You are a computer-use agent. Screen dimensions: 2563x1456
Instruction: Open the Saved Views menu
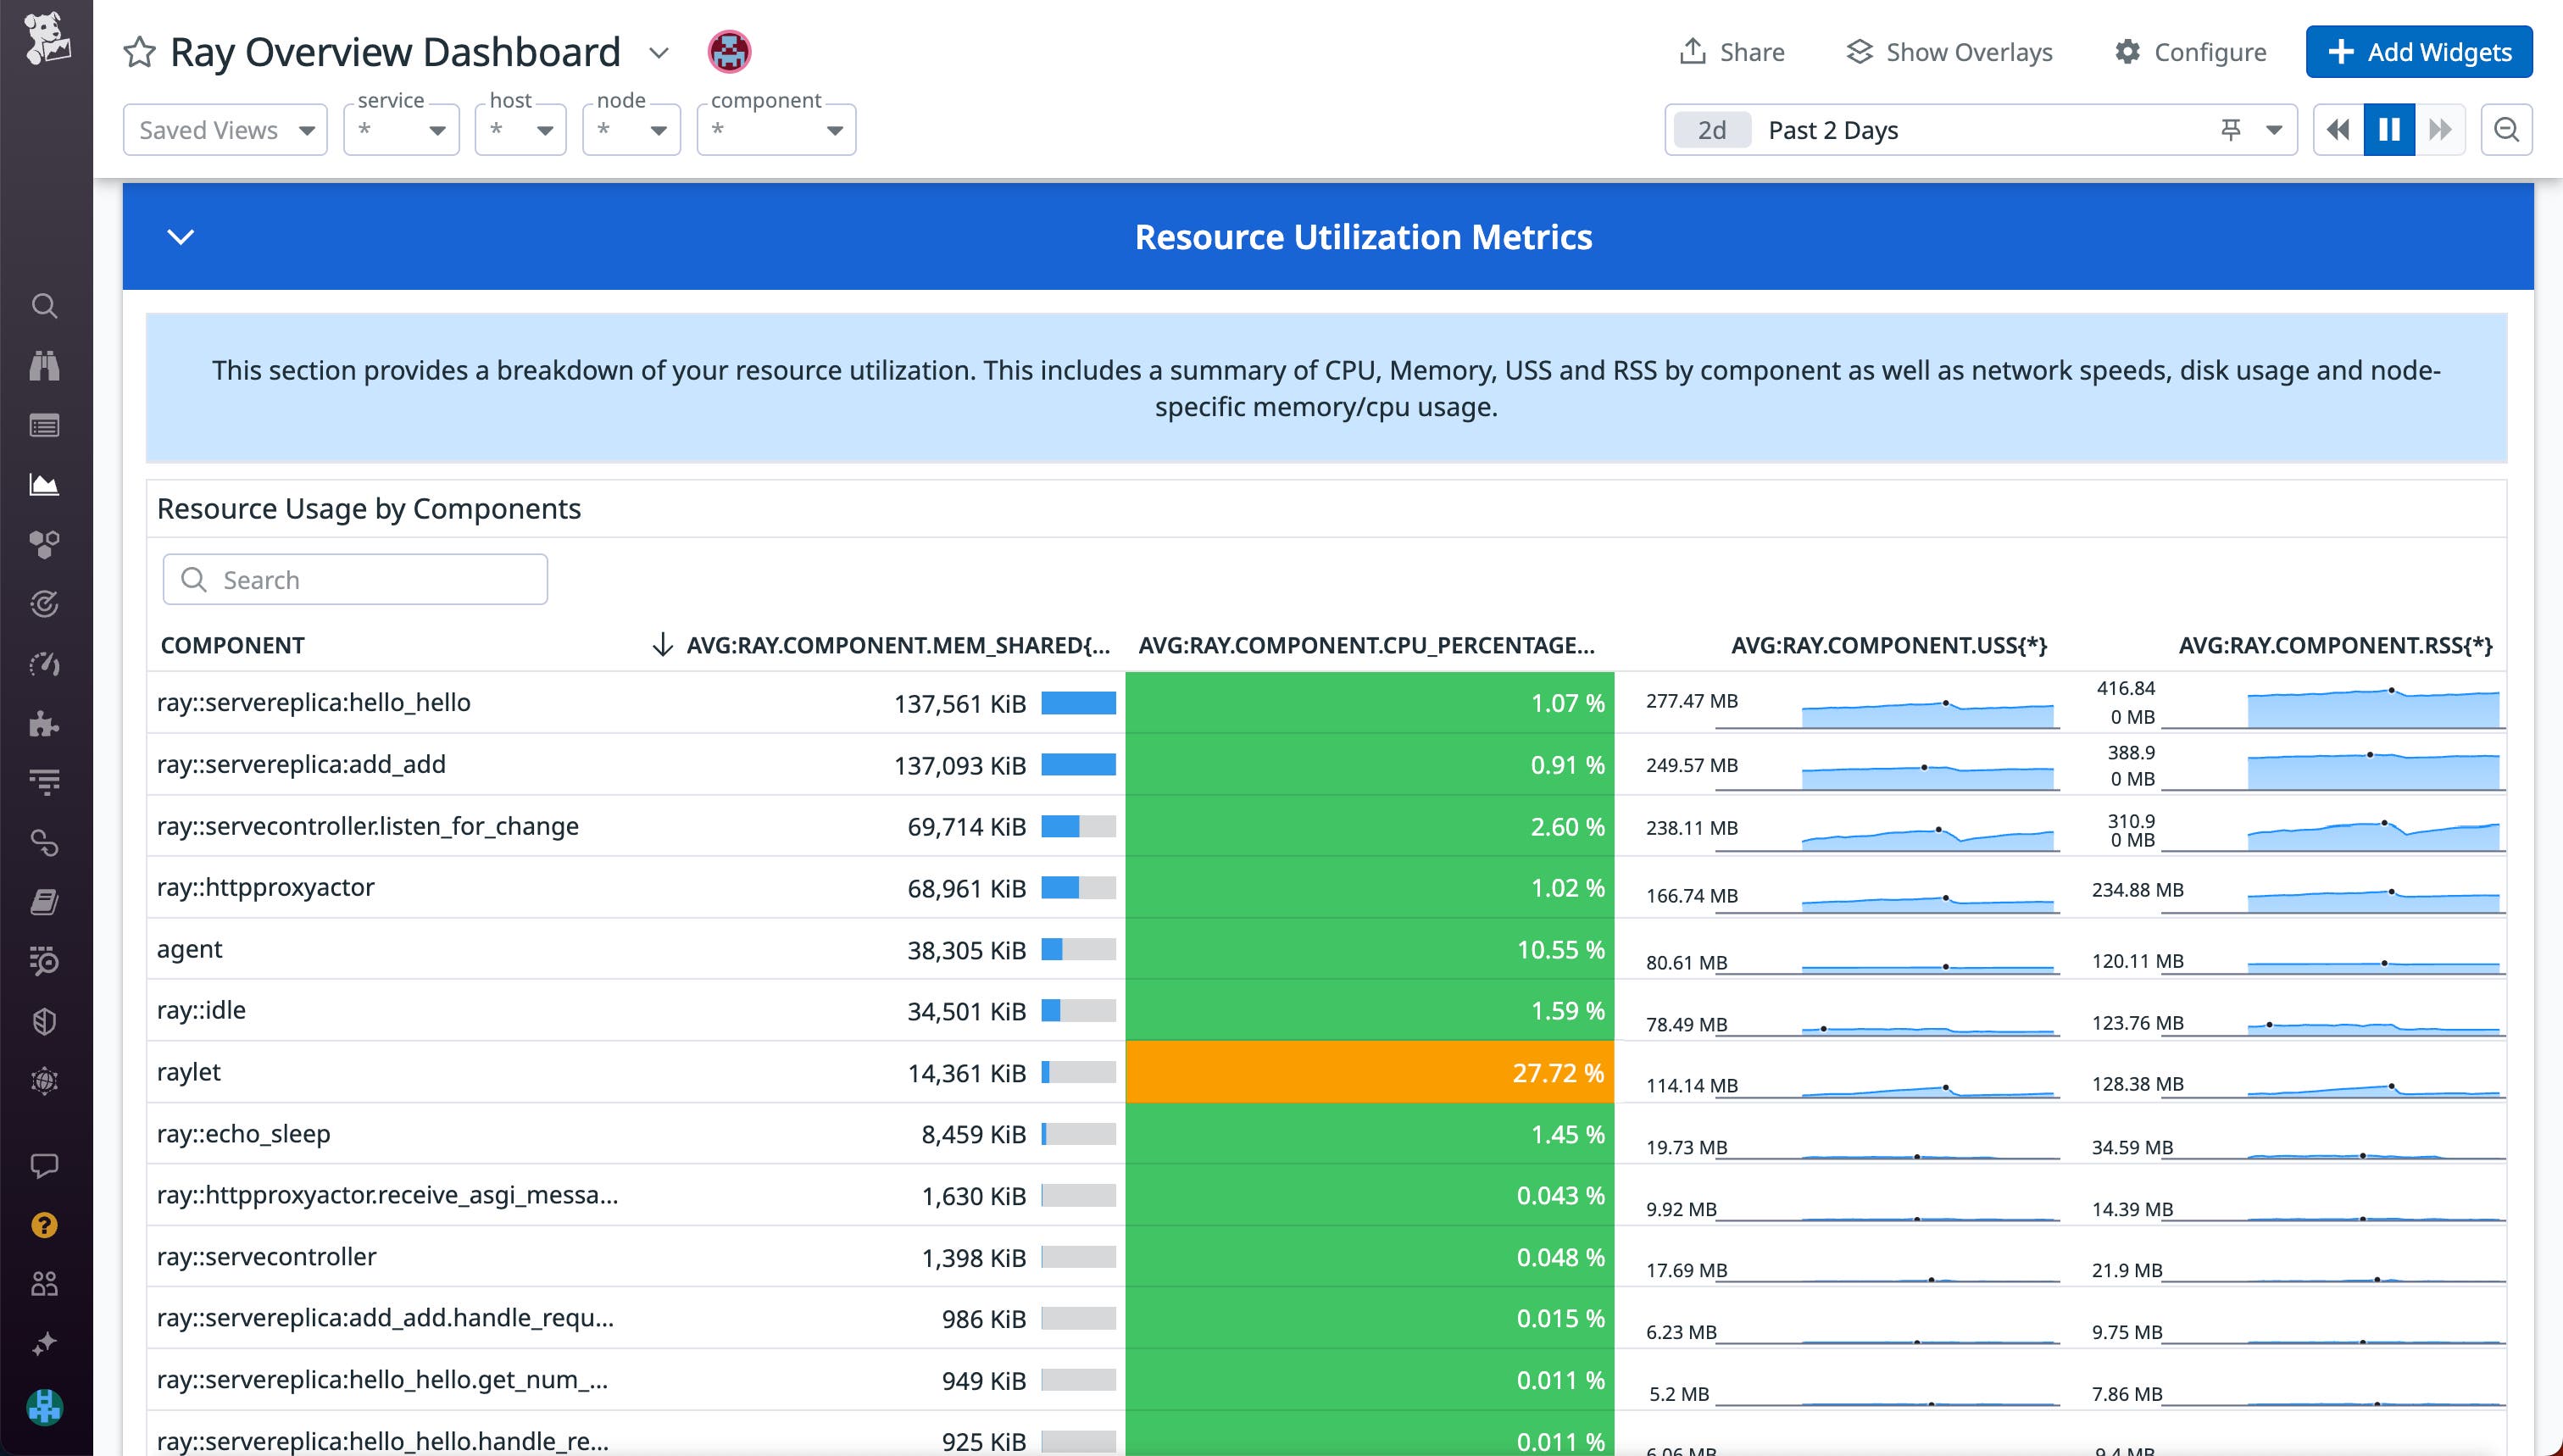pos(224,129)
